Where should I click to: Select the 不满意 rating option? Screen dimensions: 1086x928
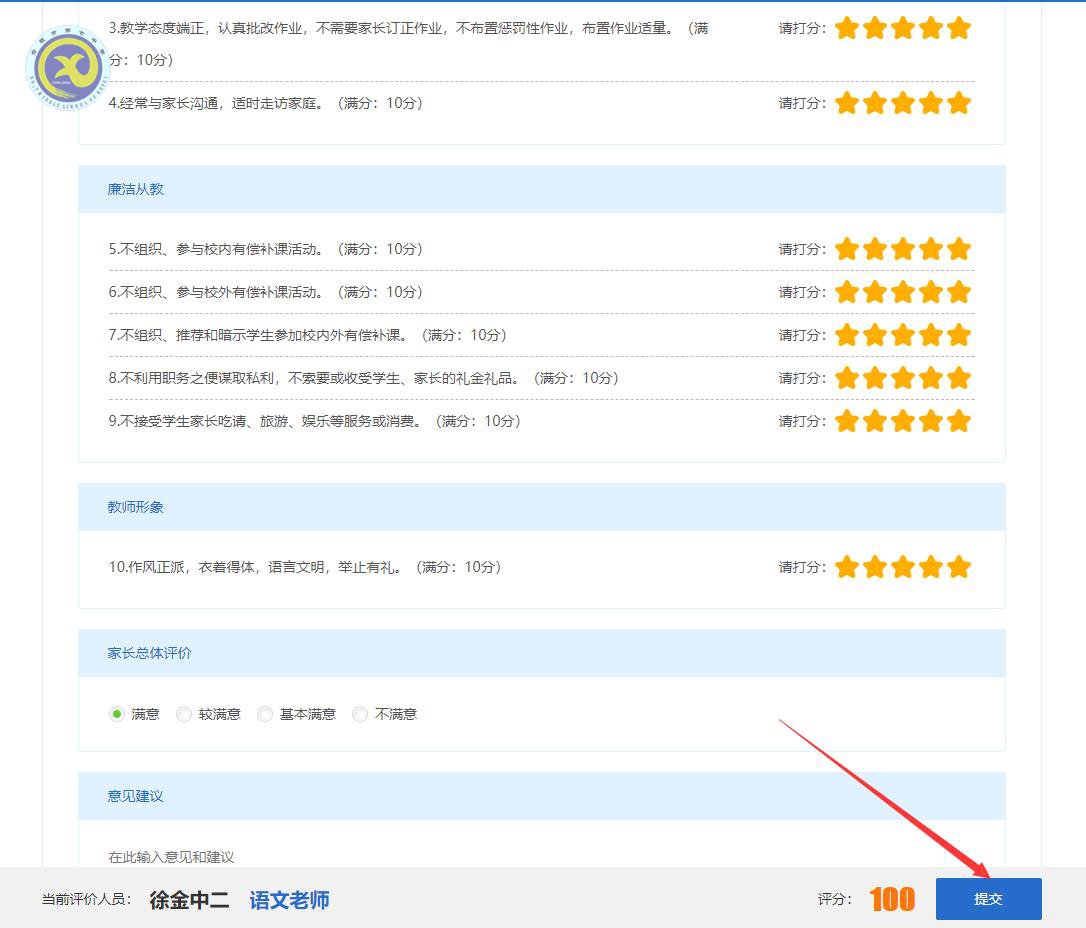360,714
